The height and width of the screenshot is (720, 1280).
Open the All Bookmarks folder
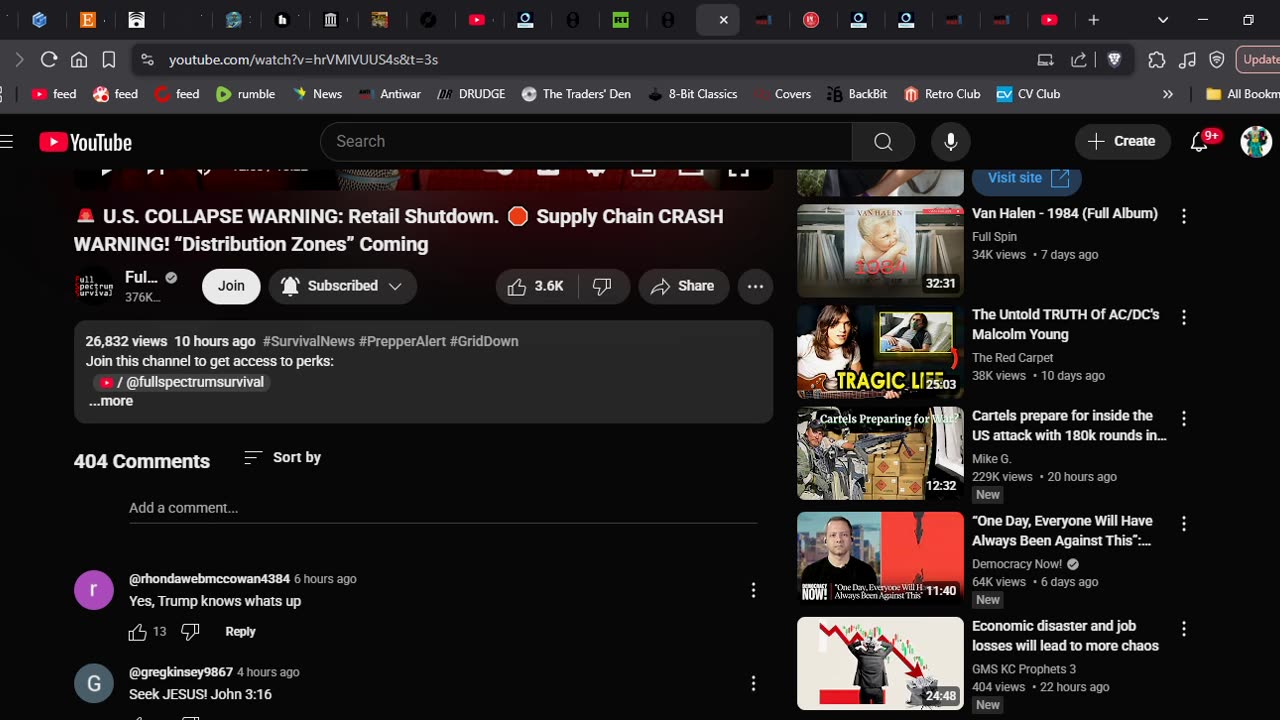click(1242, 94)
